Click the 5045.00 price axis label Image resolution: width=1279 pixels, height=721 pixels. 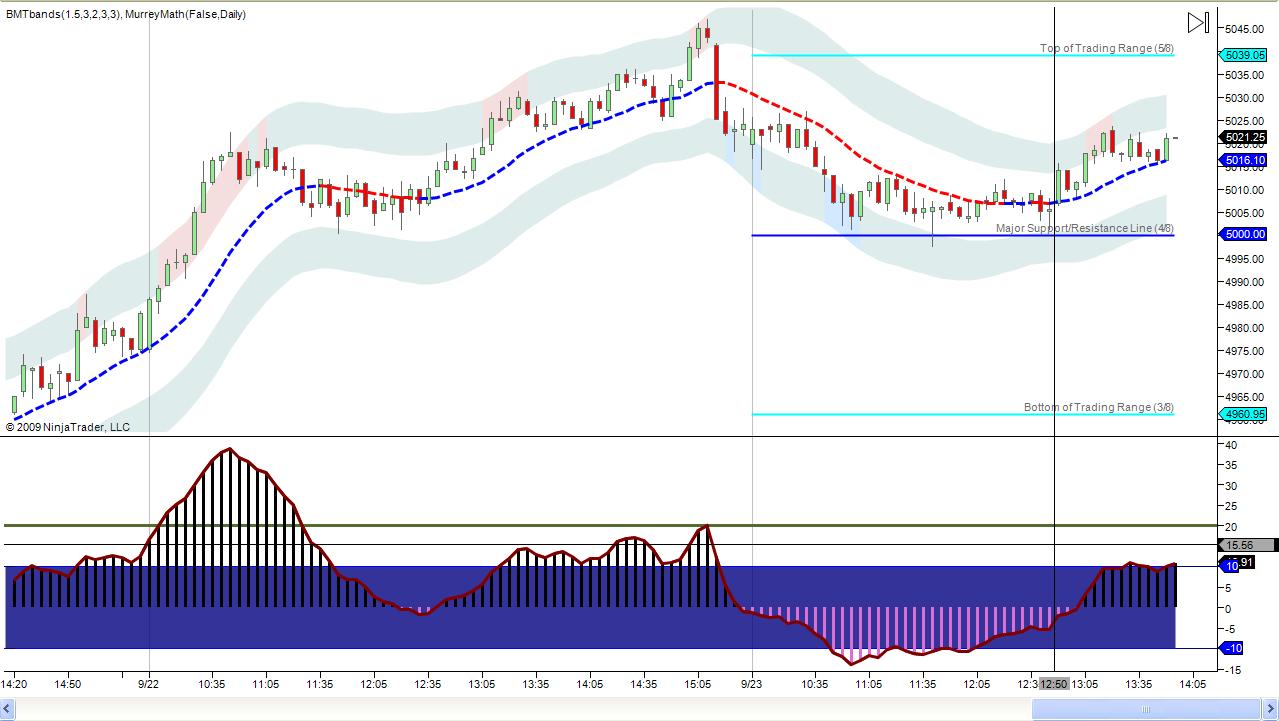click(1245, 28)
